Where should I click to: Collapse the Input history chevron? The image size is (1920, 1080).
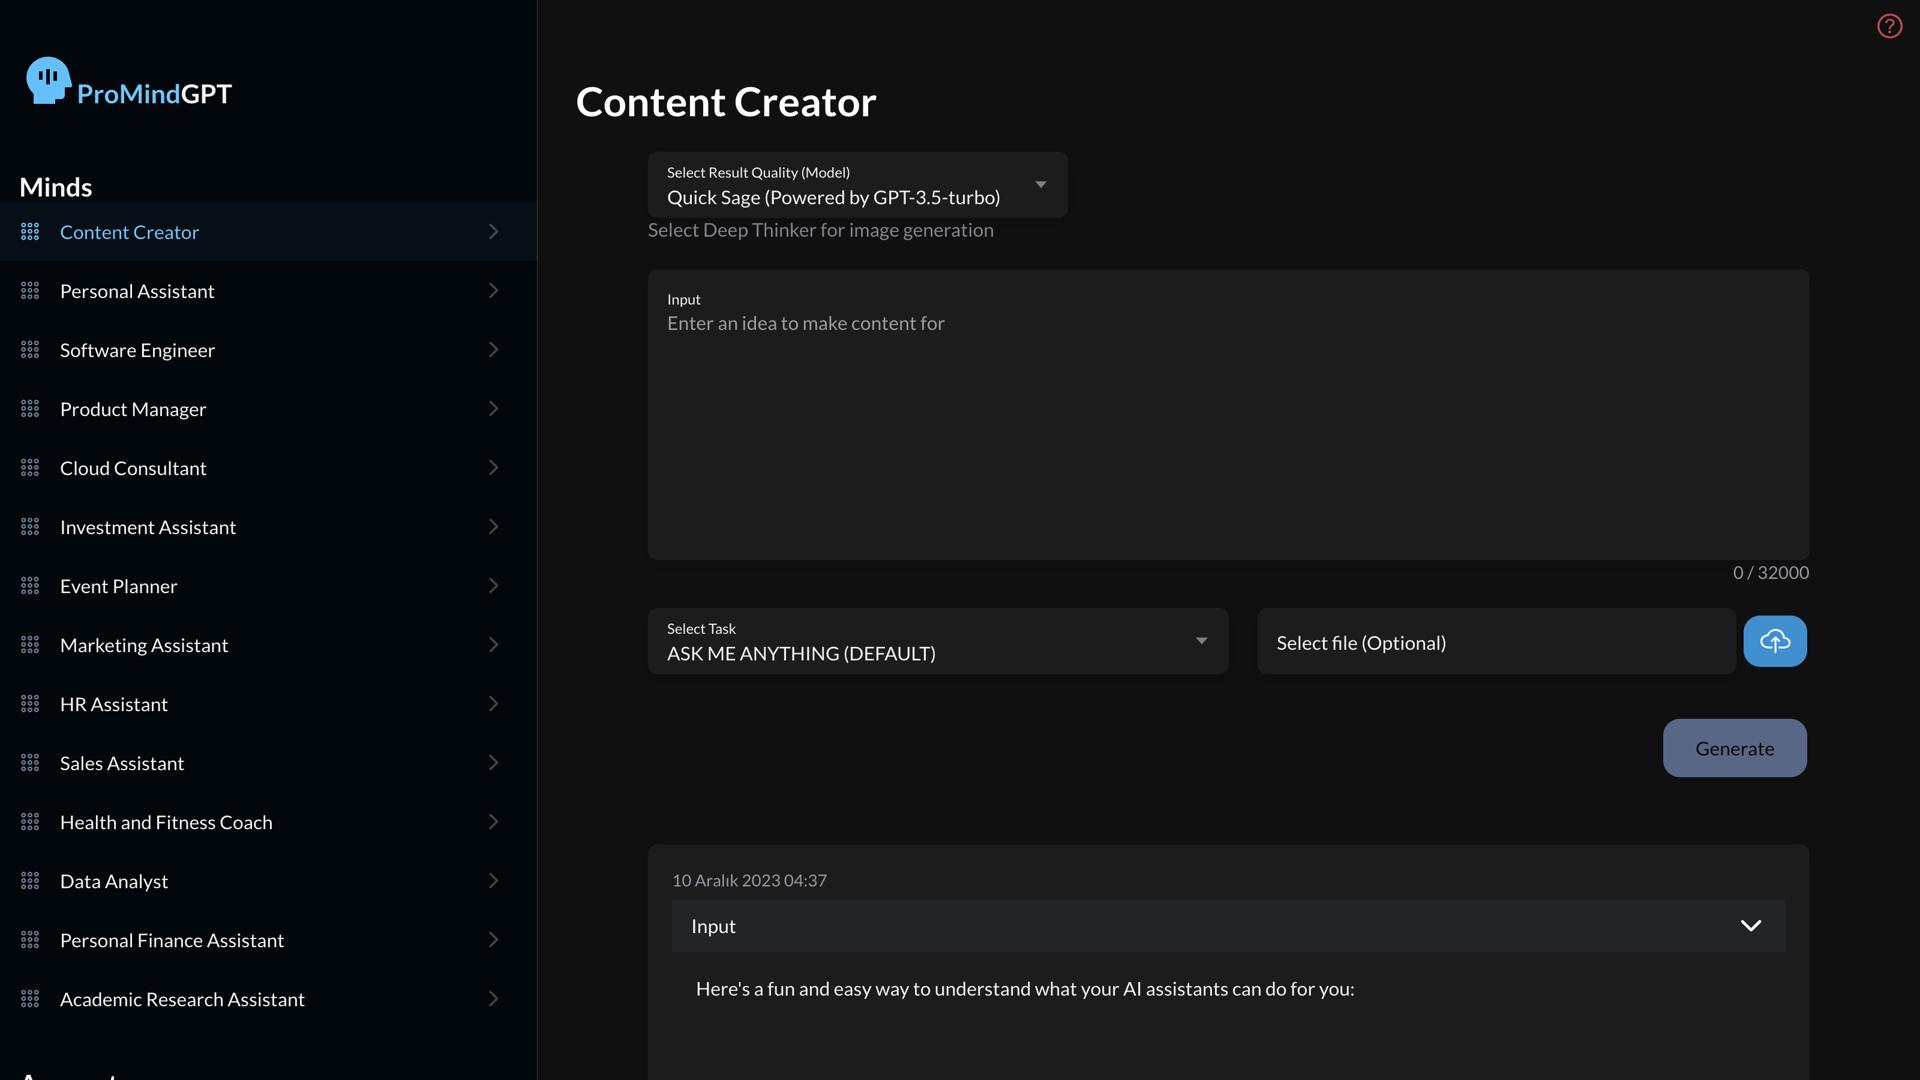click(1750, 926)
